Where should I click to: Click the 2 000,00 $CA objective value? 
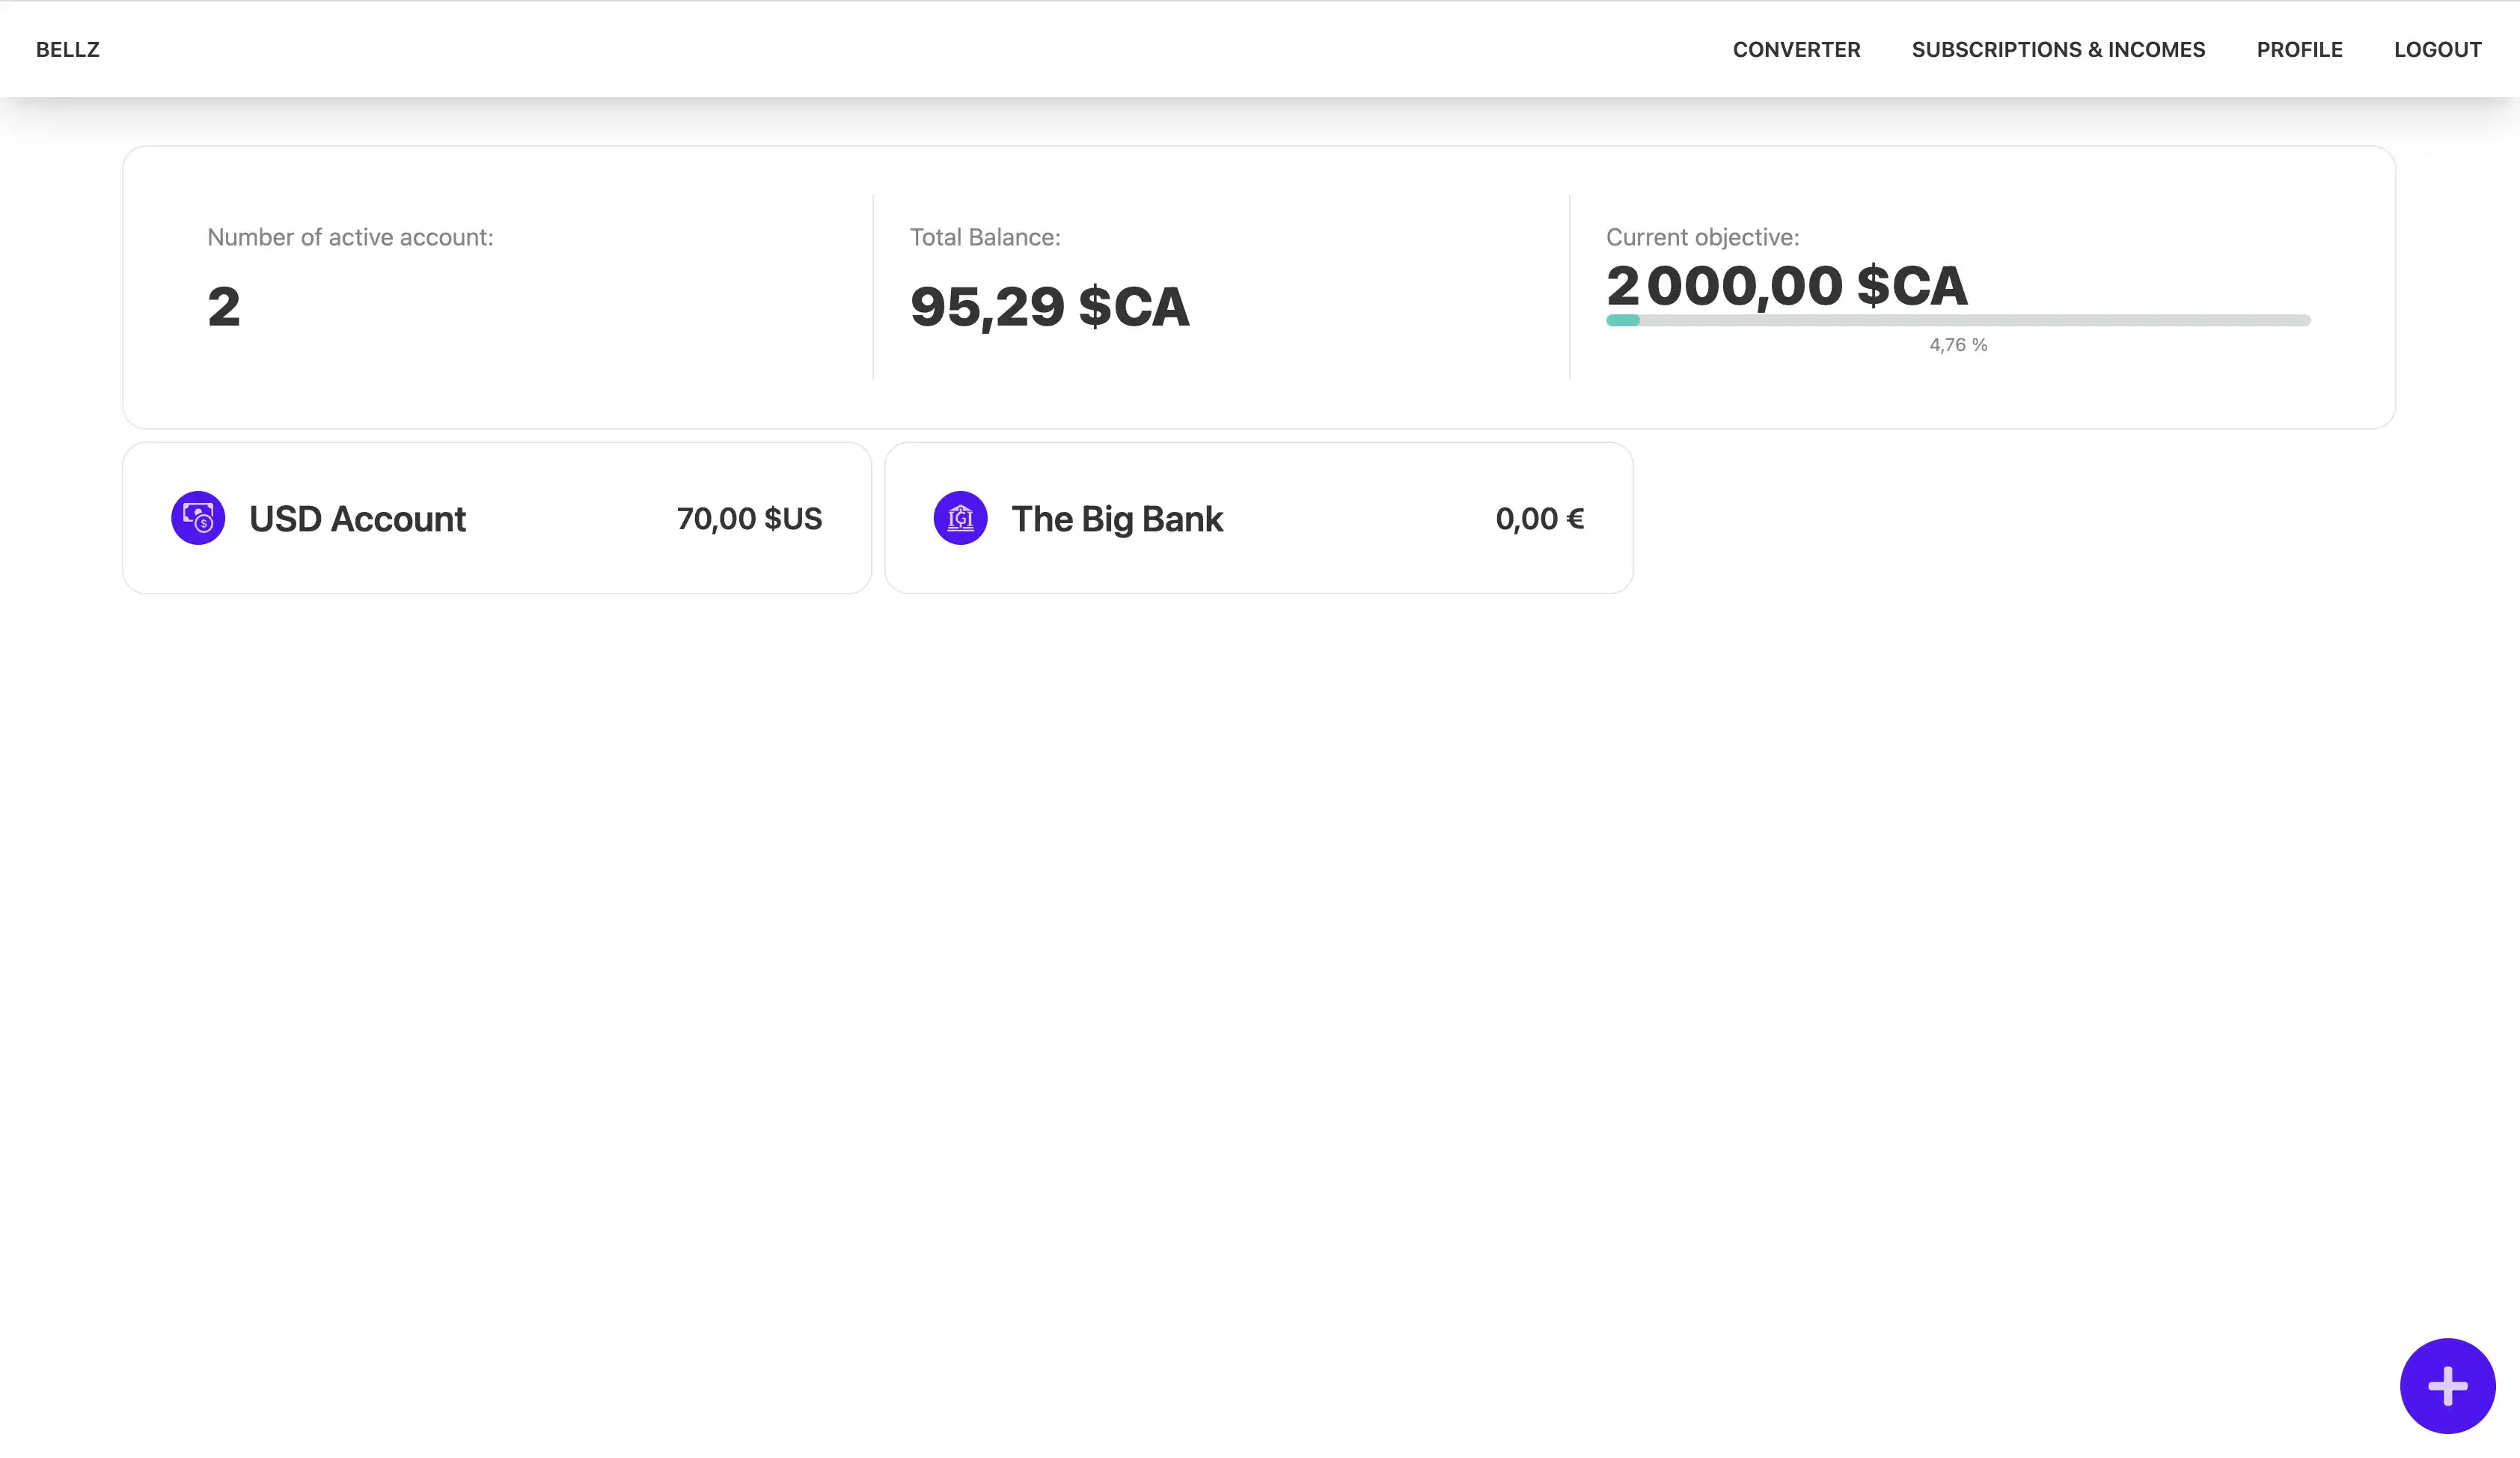1786,286
